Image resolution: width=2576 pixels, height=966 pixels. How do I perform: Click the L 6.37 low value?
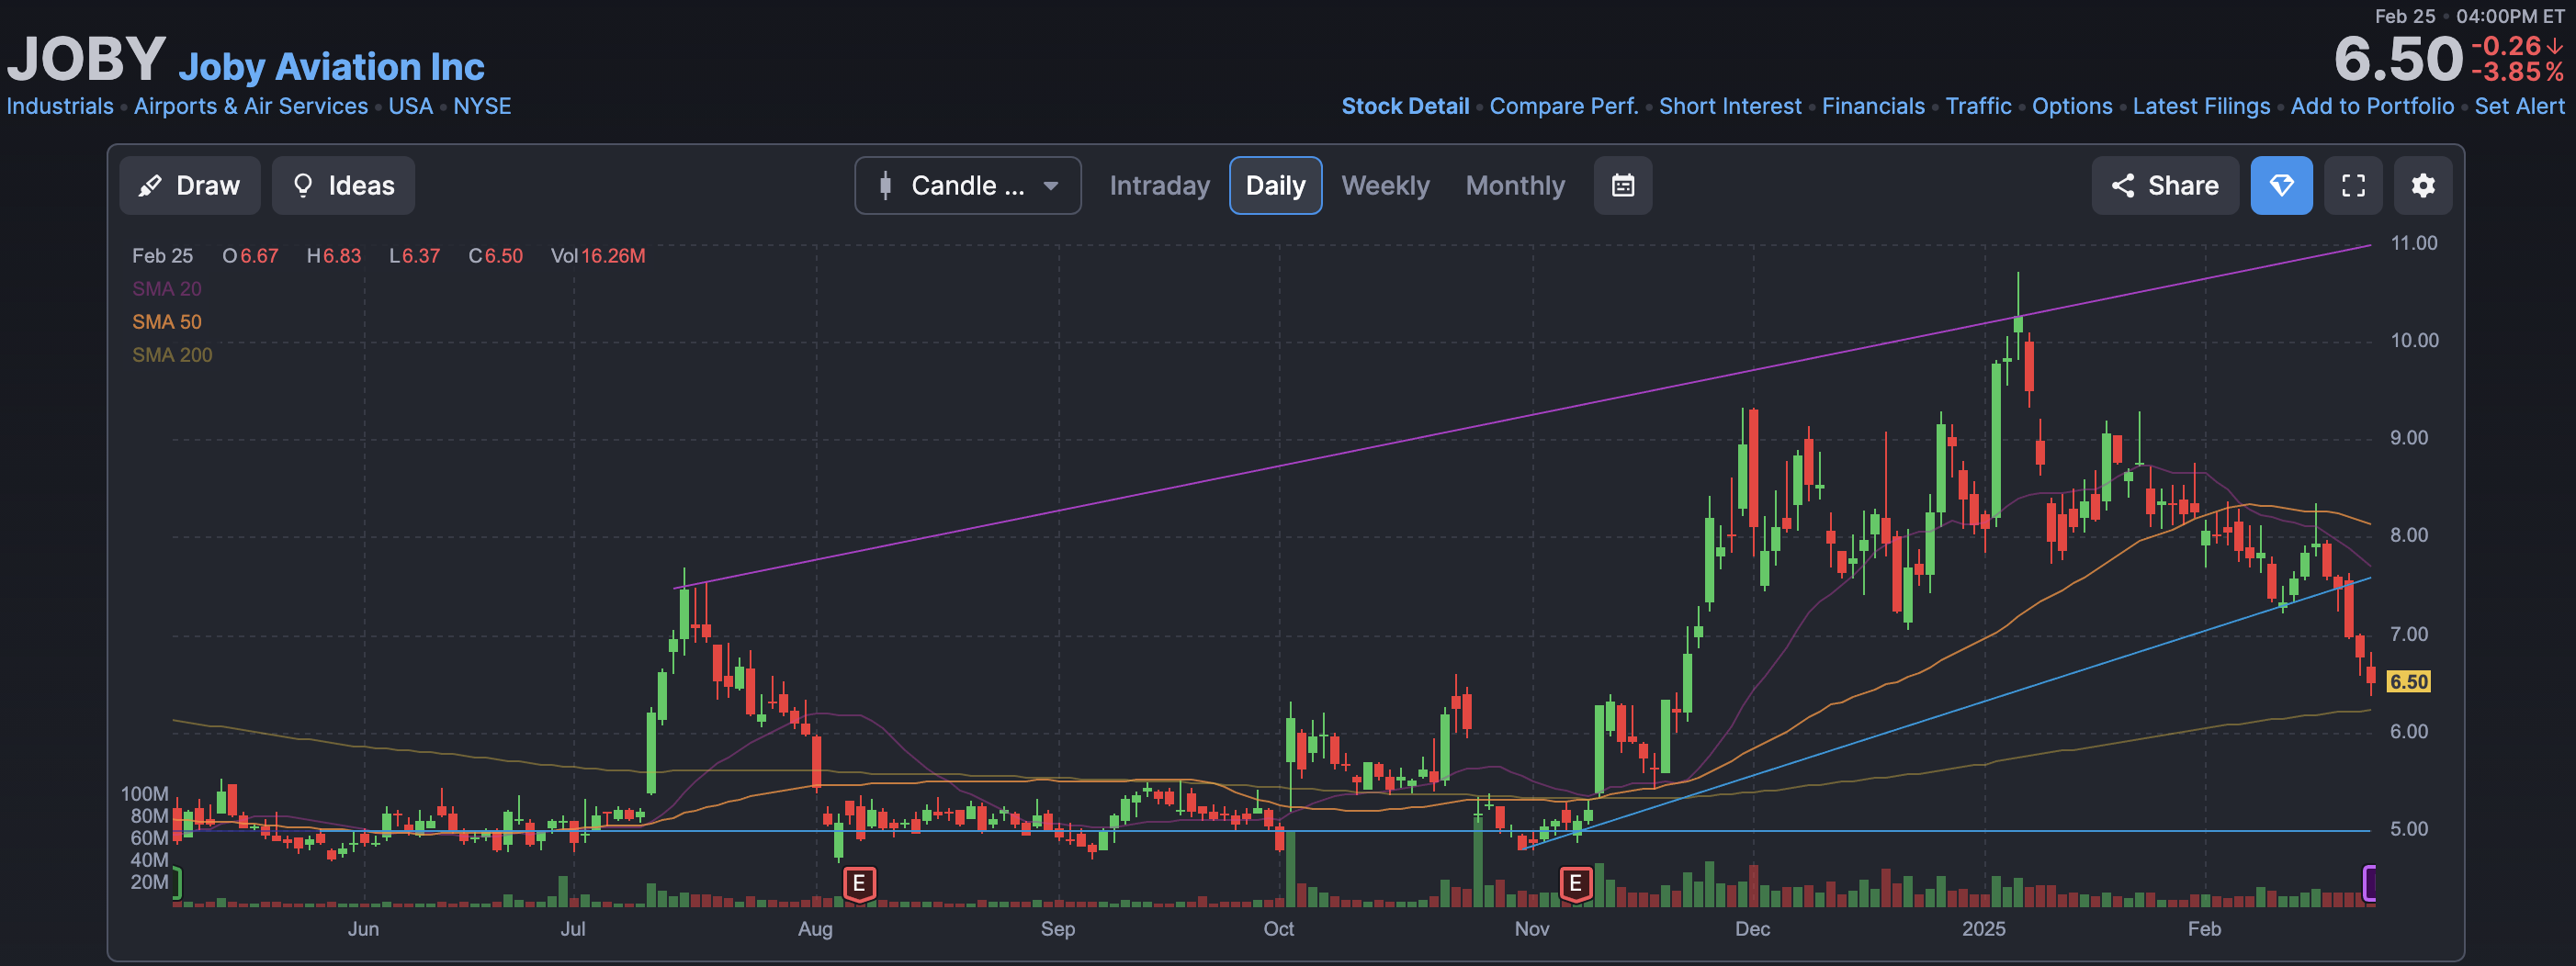(x=414, y=256)
